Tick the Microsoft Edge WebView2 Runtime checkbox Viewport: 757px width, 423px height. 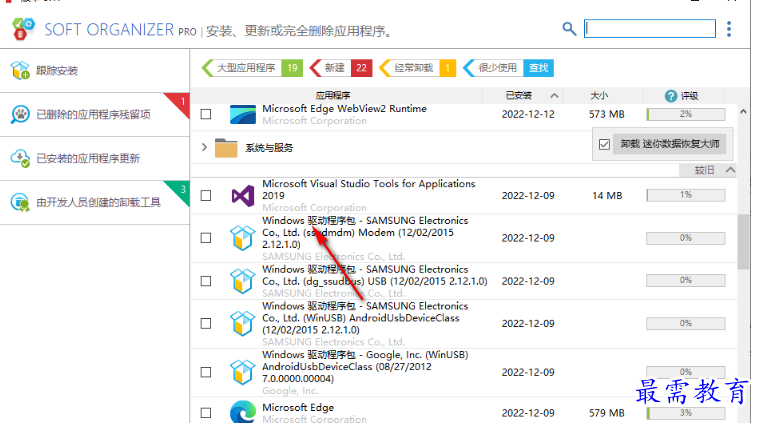206,114
